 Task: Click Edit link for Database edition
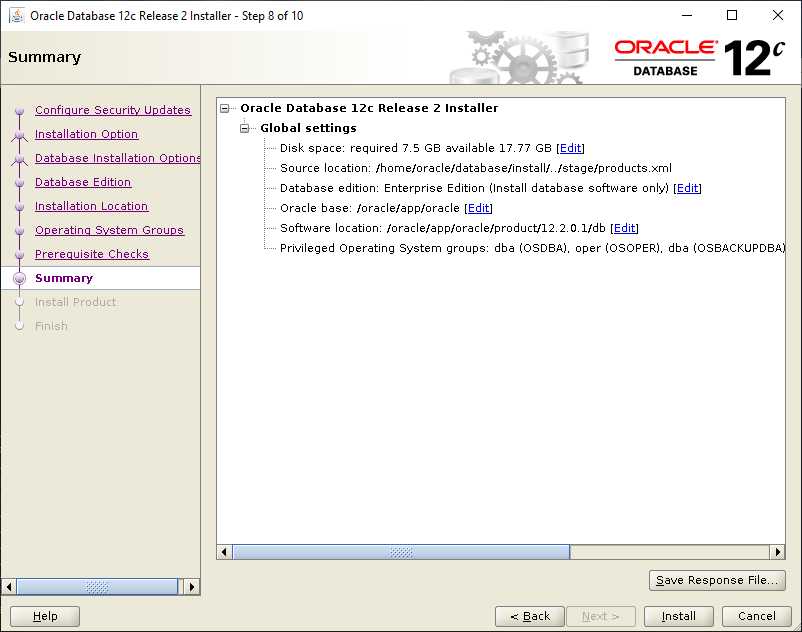point(687,188)
